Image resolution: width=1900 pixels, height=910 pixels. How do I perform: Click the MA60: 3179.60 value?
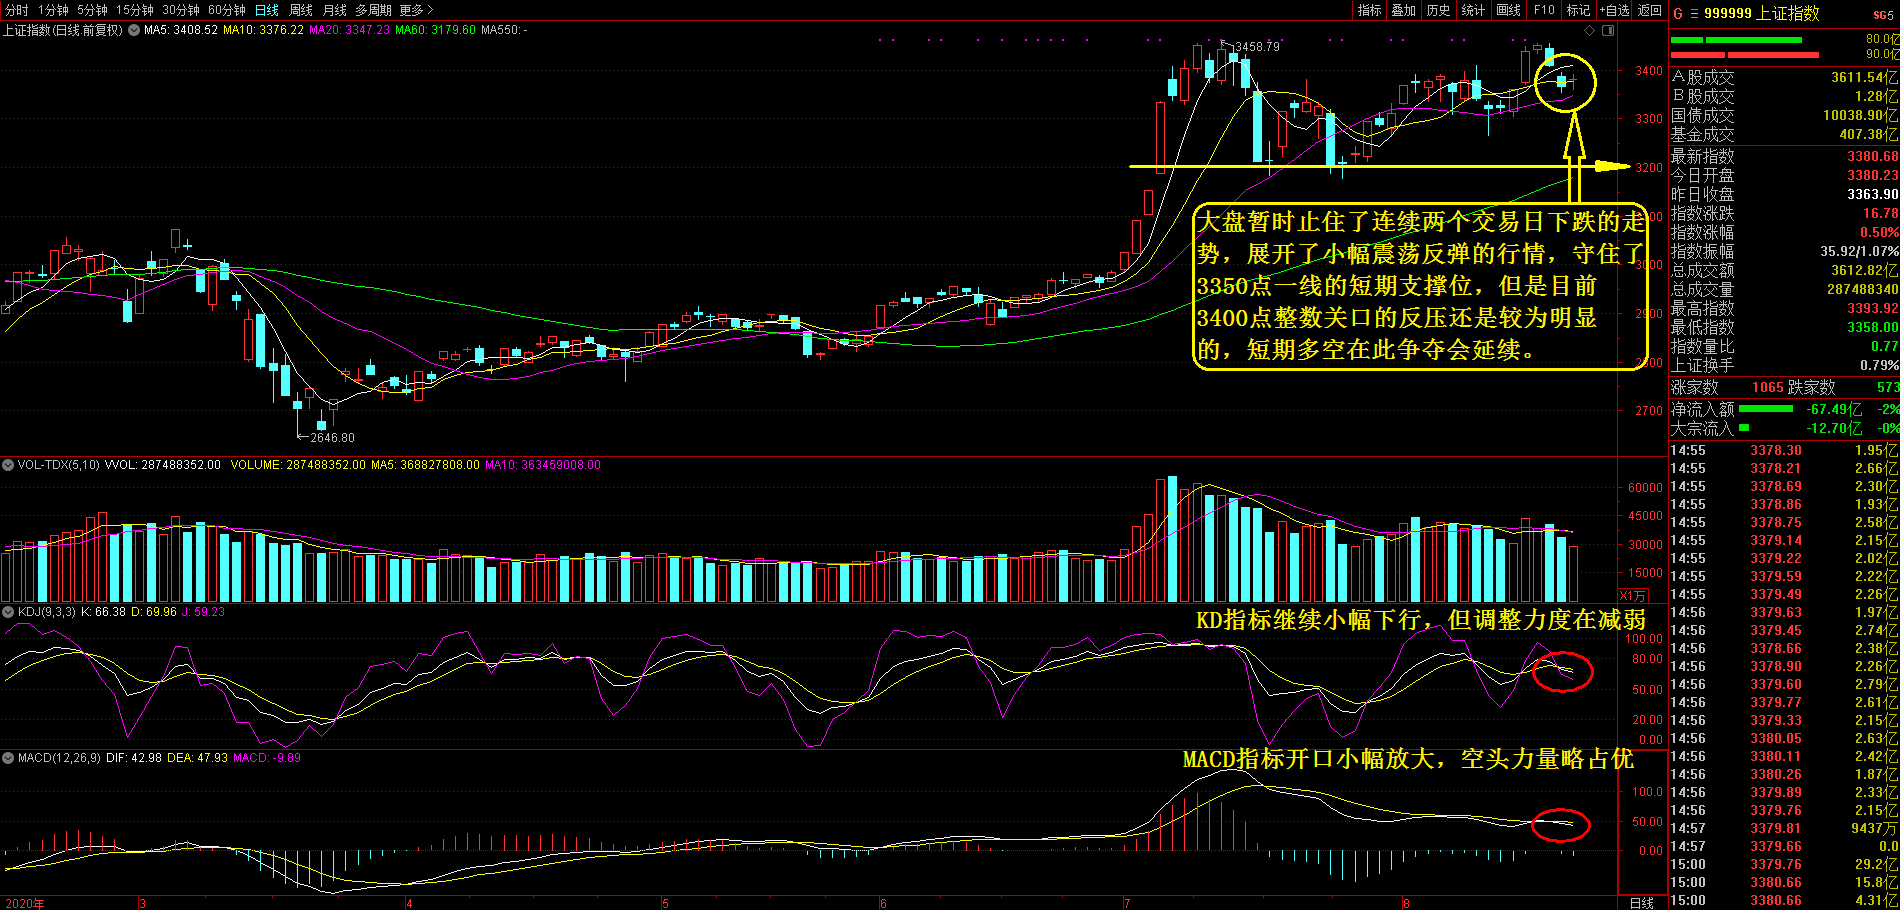click(x=435, y=30)
